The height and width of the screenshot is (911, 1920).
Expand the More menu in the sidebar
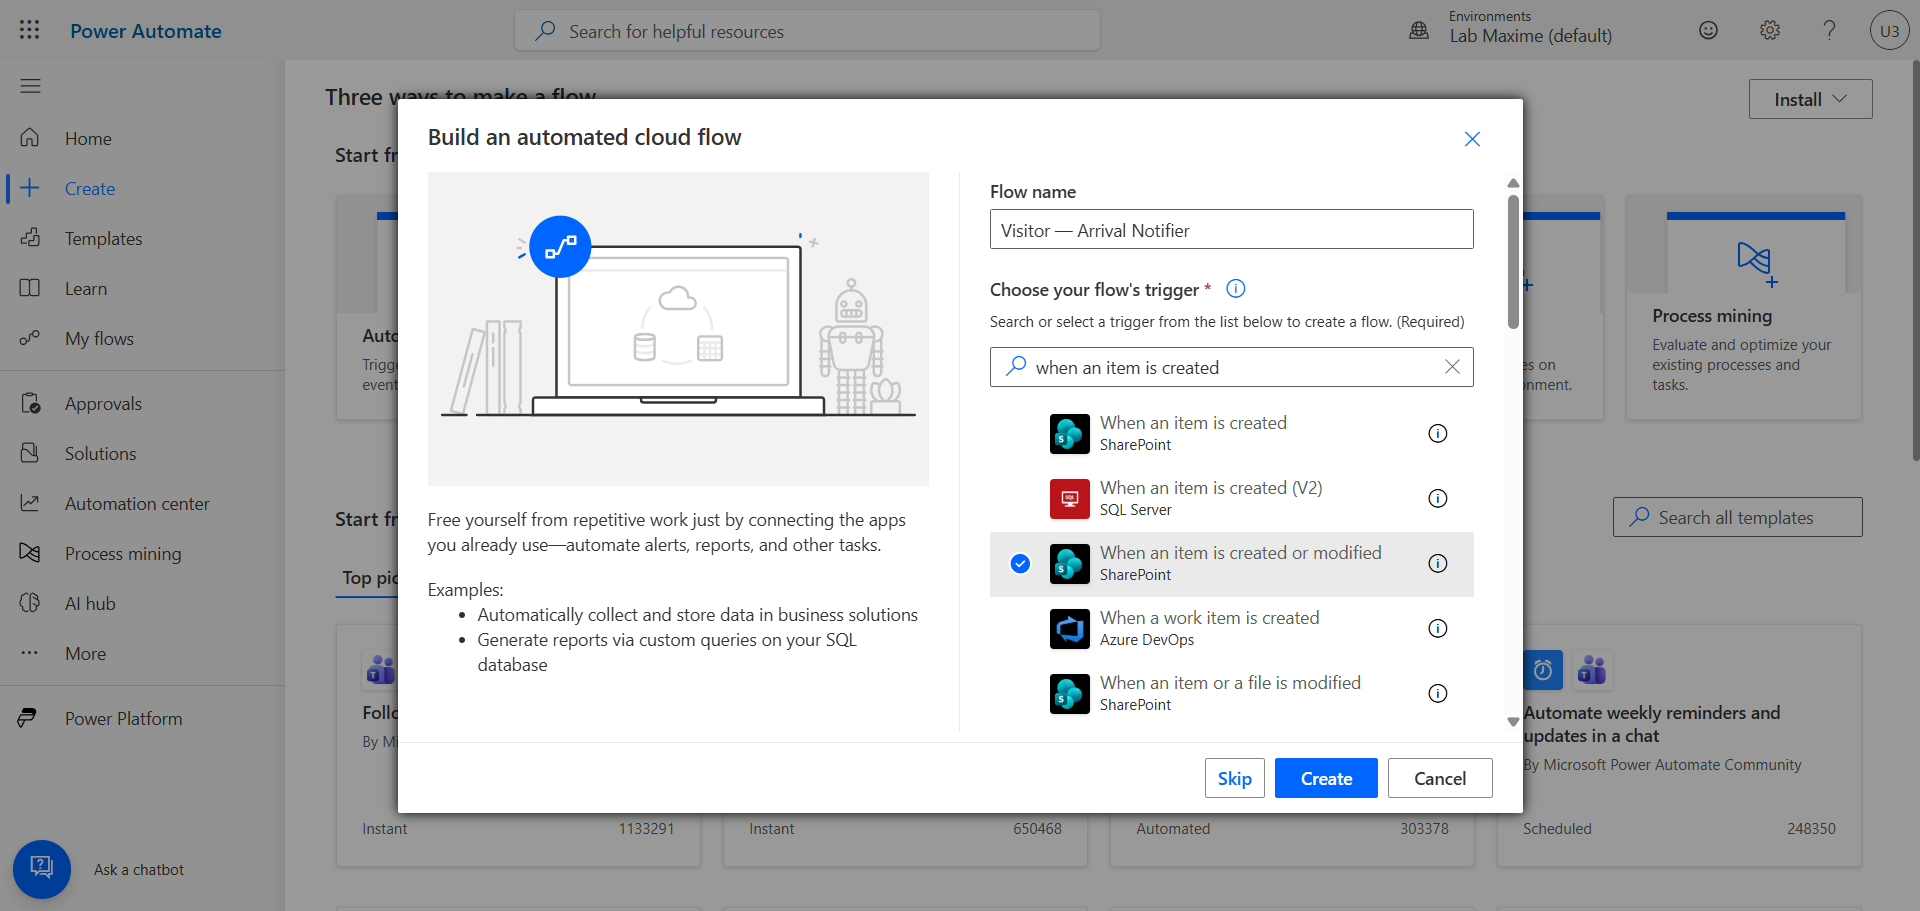[x=142, y=653]
